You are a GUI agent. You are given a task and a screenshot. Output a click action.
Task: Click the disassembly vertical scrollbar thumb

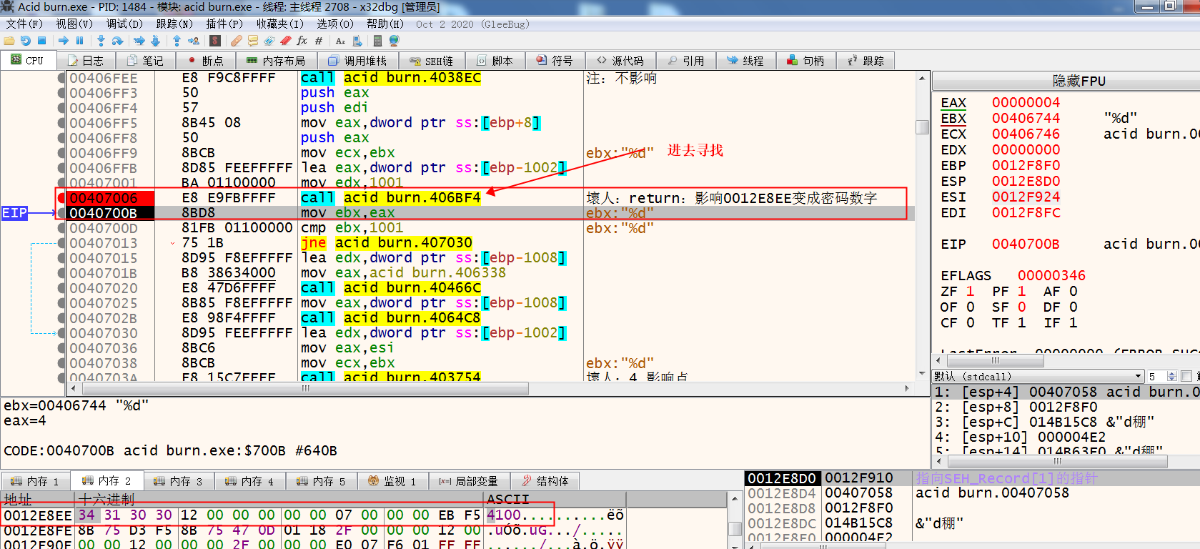click(x=922, y=127)
